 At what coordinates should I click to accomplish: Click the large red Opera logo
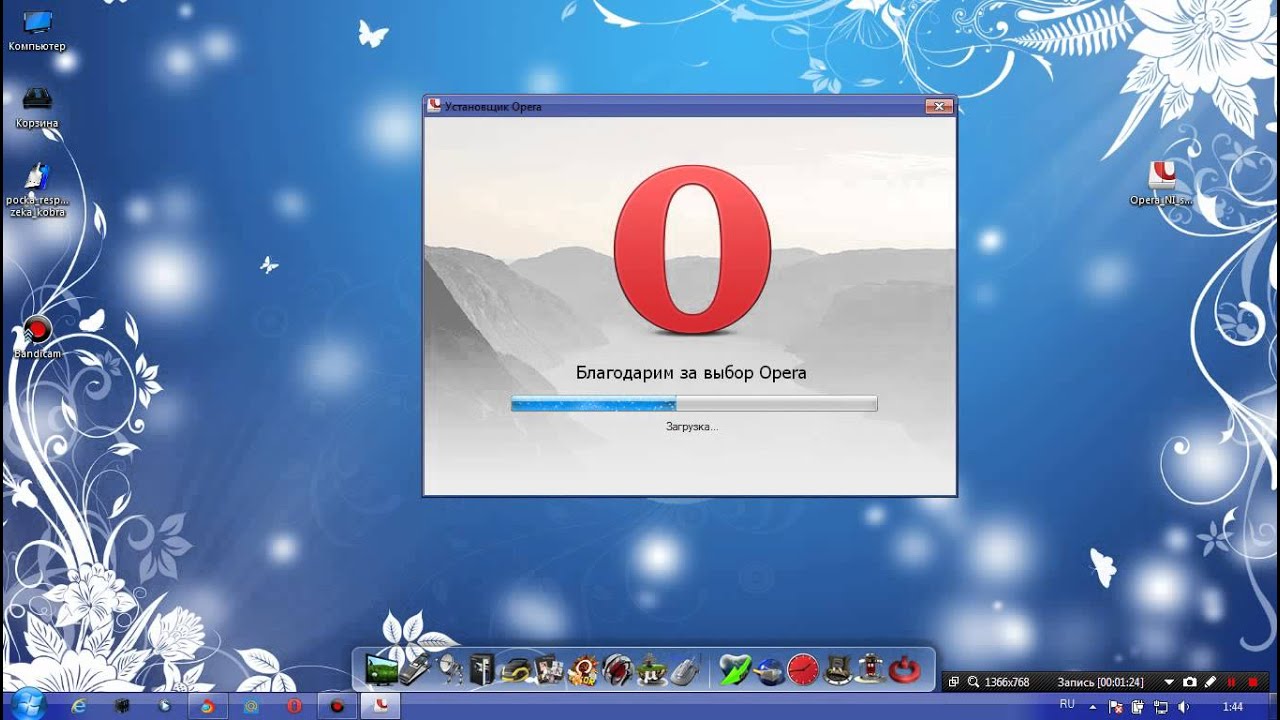[692, 249]
